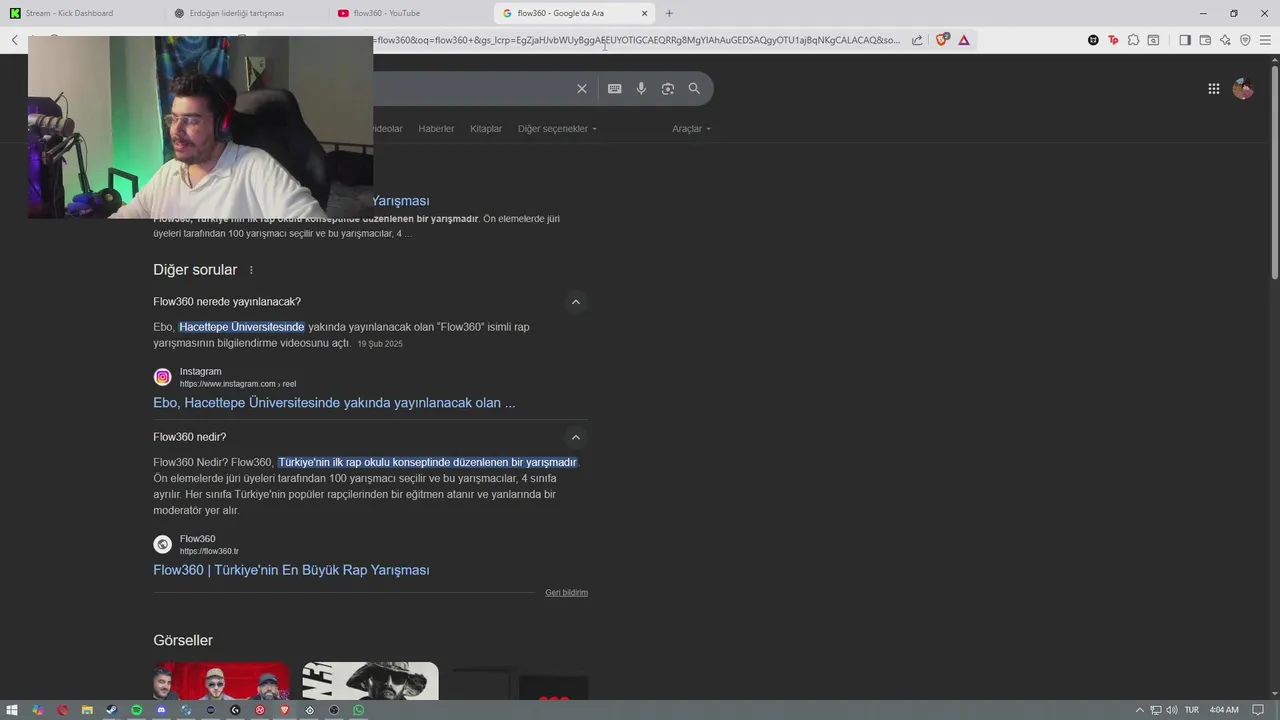Click the browser address bar URL
Image resolution: width=1280 pixels, height=720 pixels.
coord(636,41)
